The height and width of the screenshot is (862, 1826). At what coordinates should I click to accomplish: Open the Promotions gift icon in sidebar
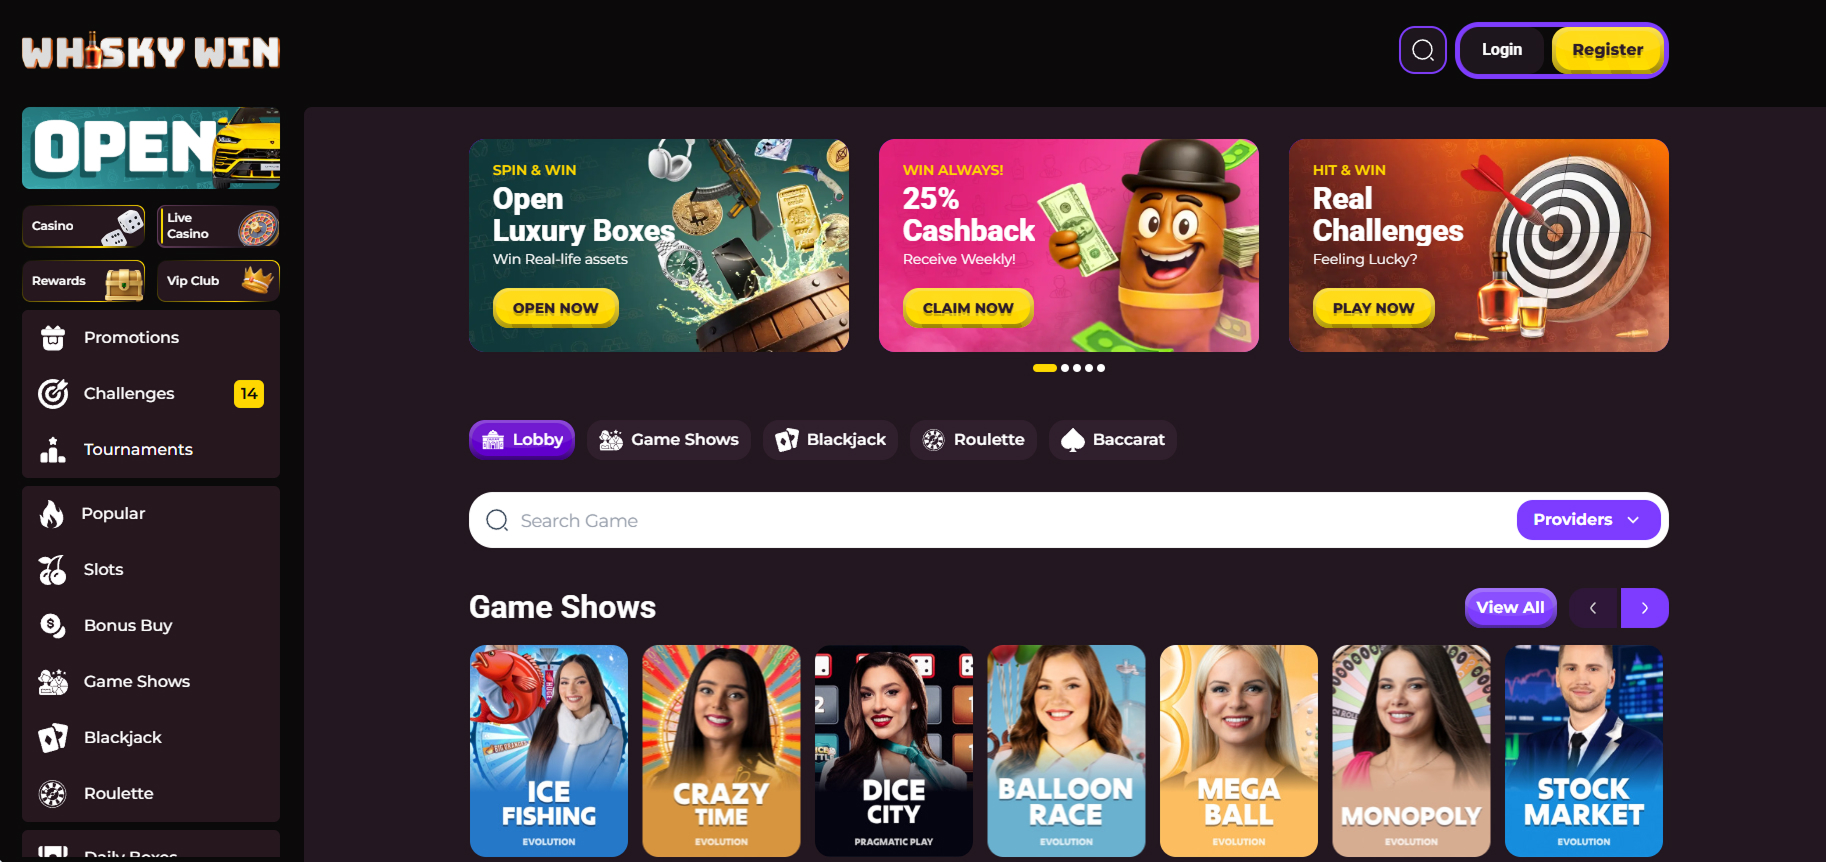point(53,338)
